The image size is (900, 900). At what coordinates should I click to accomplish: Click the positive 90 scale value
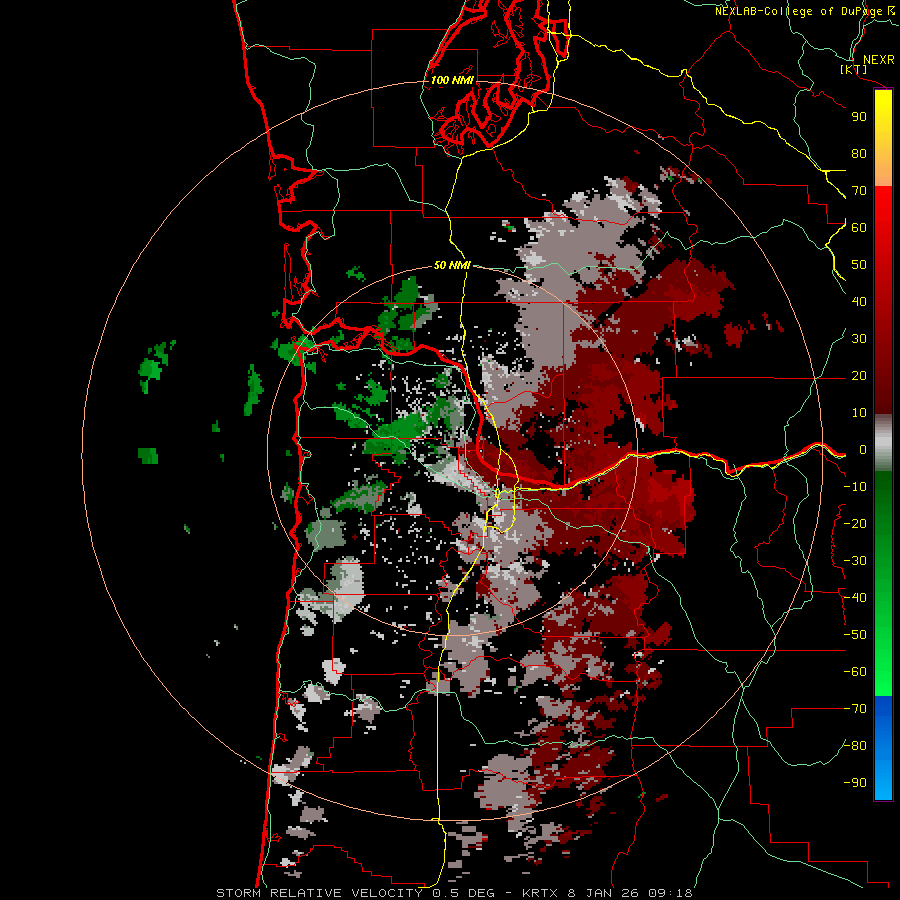point(859,117)
